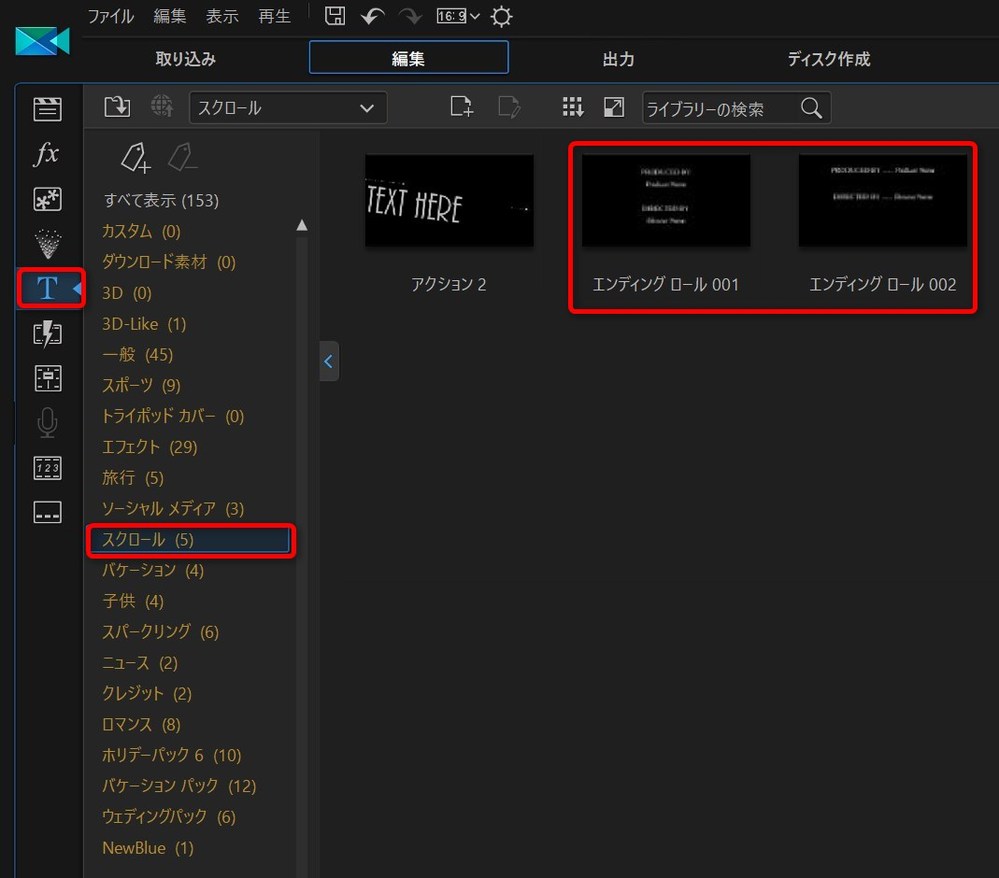Open the ファイル menu
The height and width of the screenshot is (878, 999).
[x=110, y=16]
